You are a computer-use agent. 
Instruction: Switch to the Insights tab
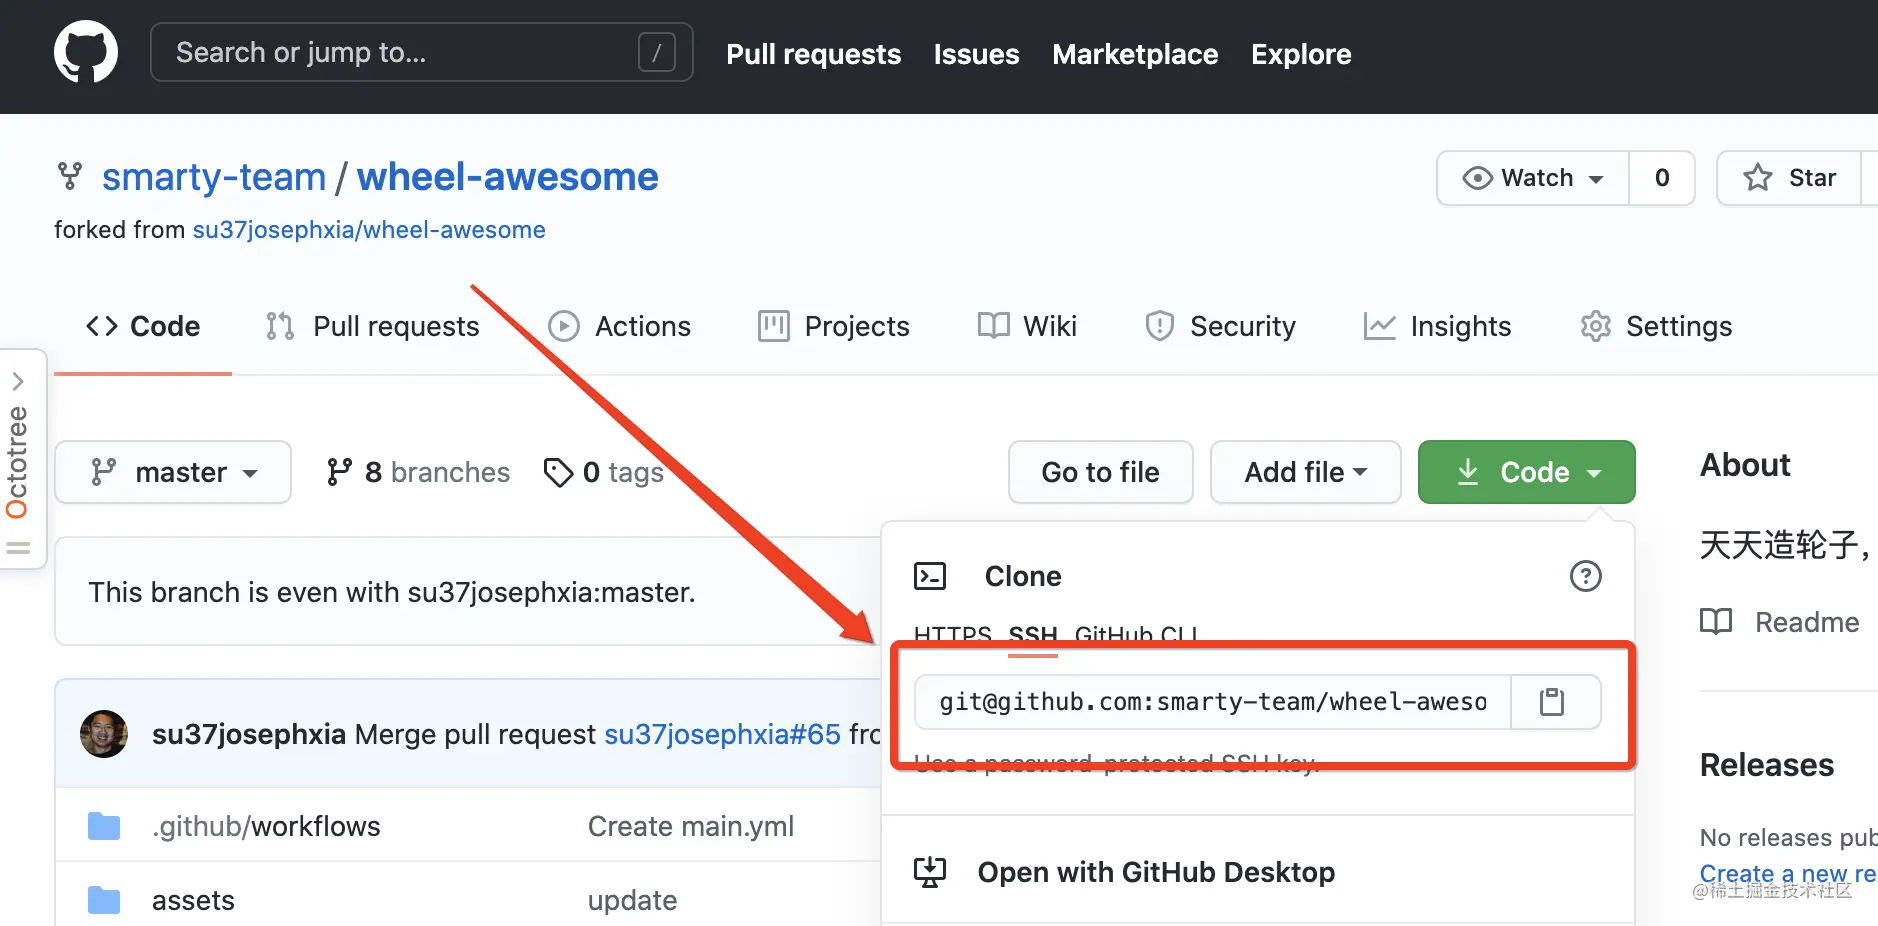(x=1437, y=326)
